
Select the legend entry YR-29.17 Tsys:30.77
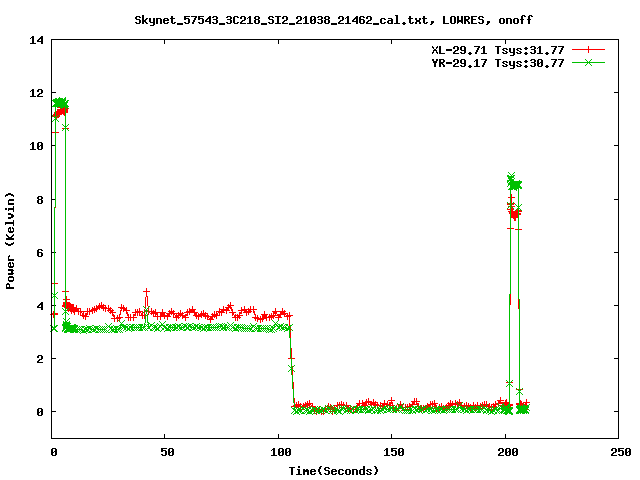pyautogui.click(x=498, y=63)
